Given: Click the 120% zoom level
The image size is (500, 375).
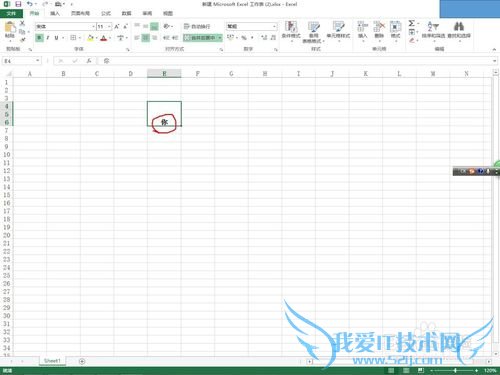Looking at the screenshot, I should [490, 371].
